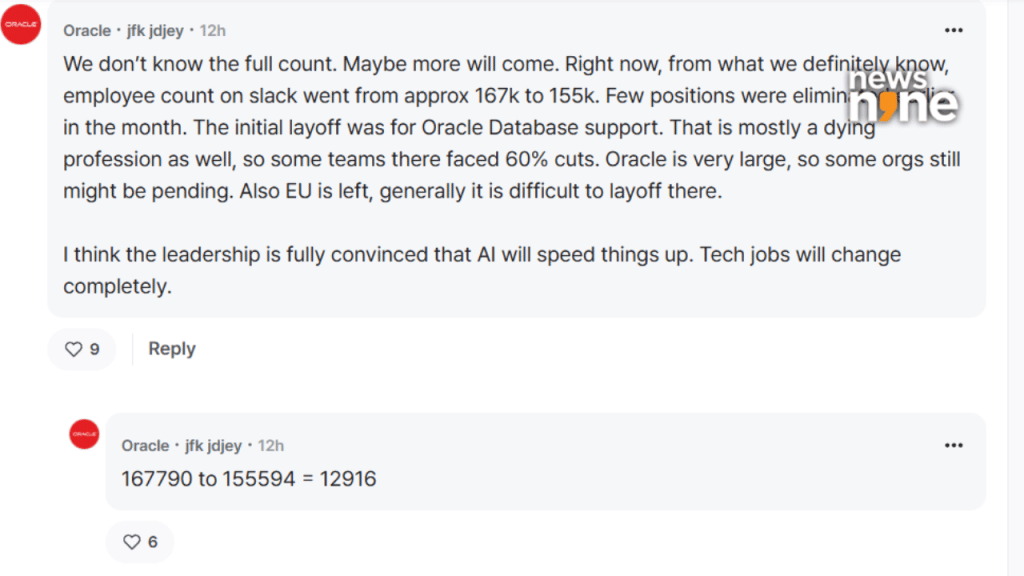Open the jfk jdjey username in the reply
Viewport: 1024px width, 576px height.
(213, 445)
